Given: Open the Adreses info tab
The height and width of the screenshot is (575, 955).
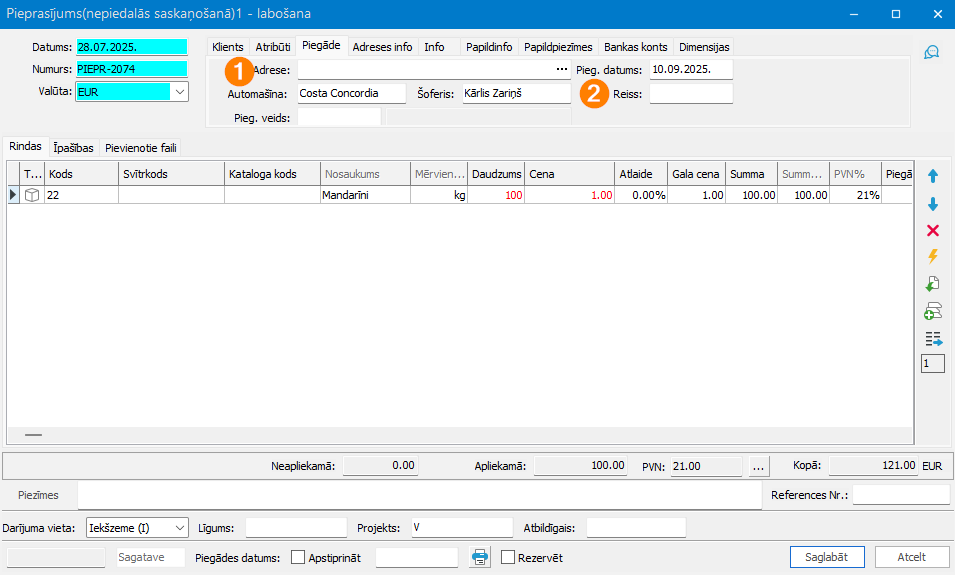Looking at the screenshot, I should [x=382, y=47].
